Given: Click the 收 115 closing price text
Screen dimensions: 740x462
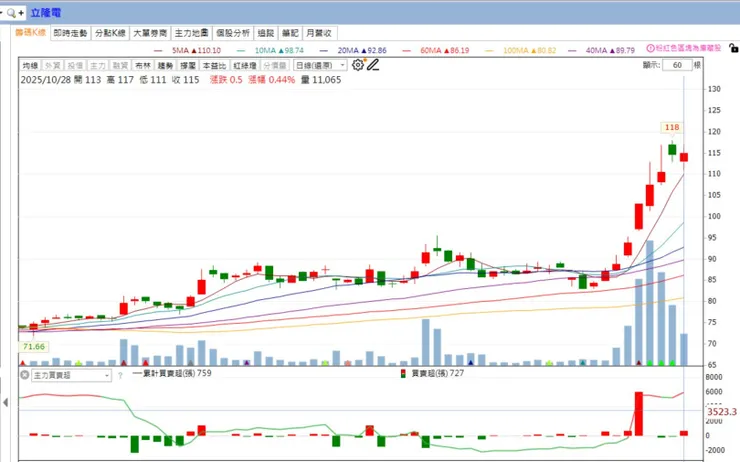Looking at the screenshot, I should 185,80.
